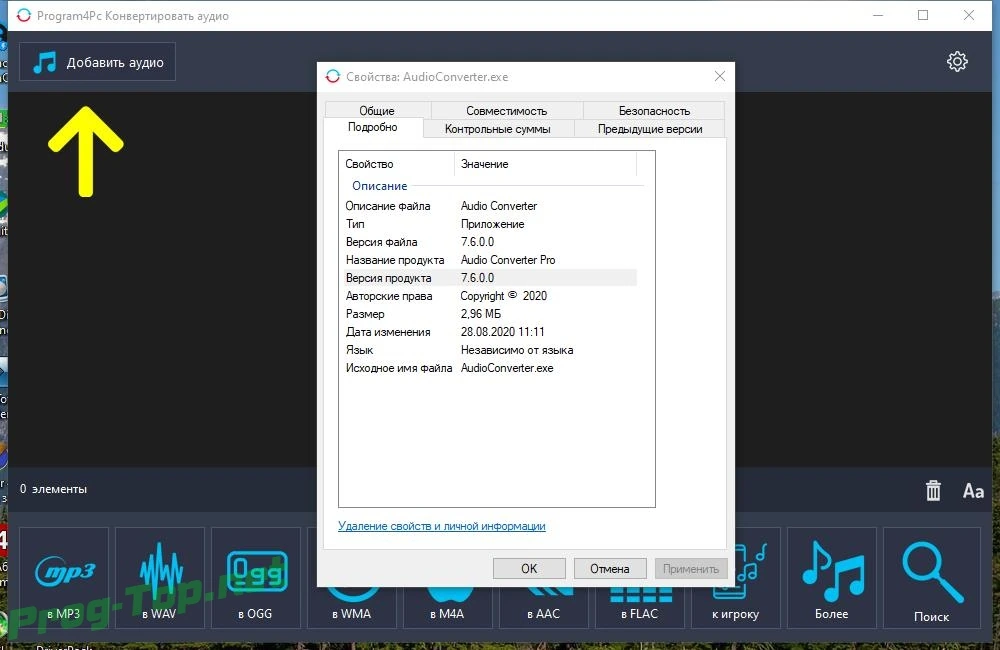Open the Безопасность tab
Screen dimensions: 1000x650
pyautogui.click(x=654, y=110)
